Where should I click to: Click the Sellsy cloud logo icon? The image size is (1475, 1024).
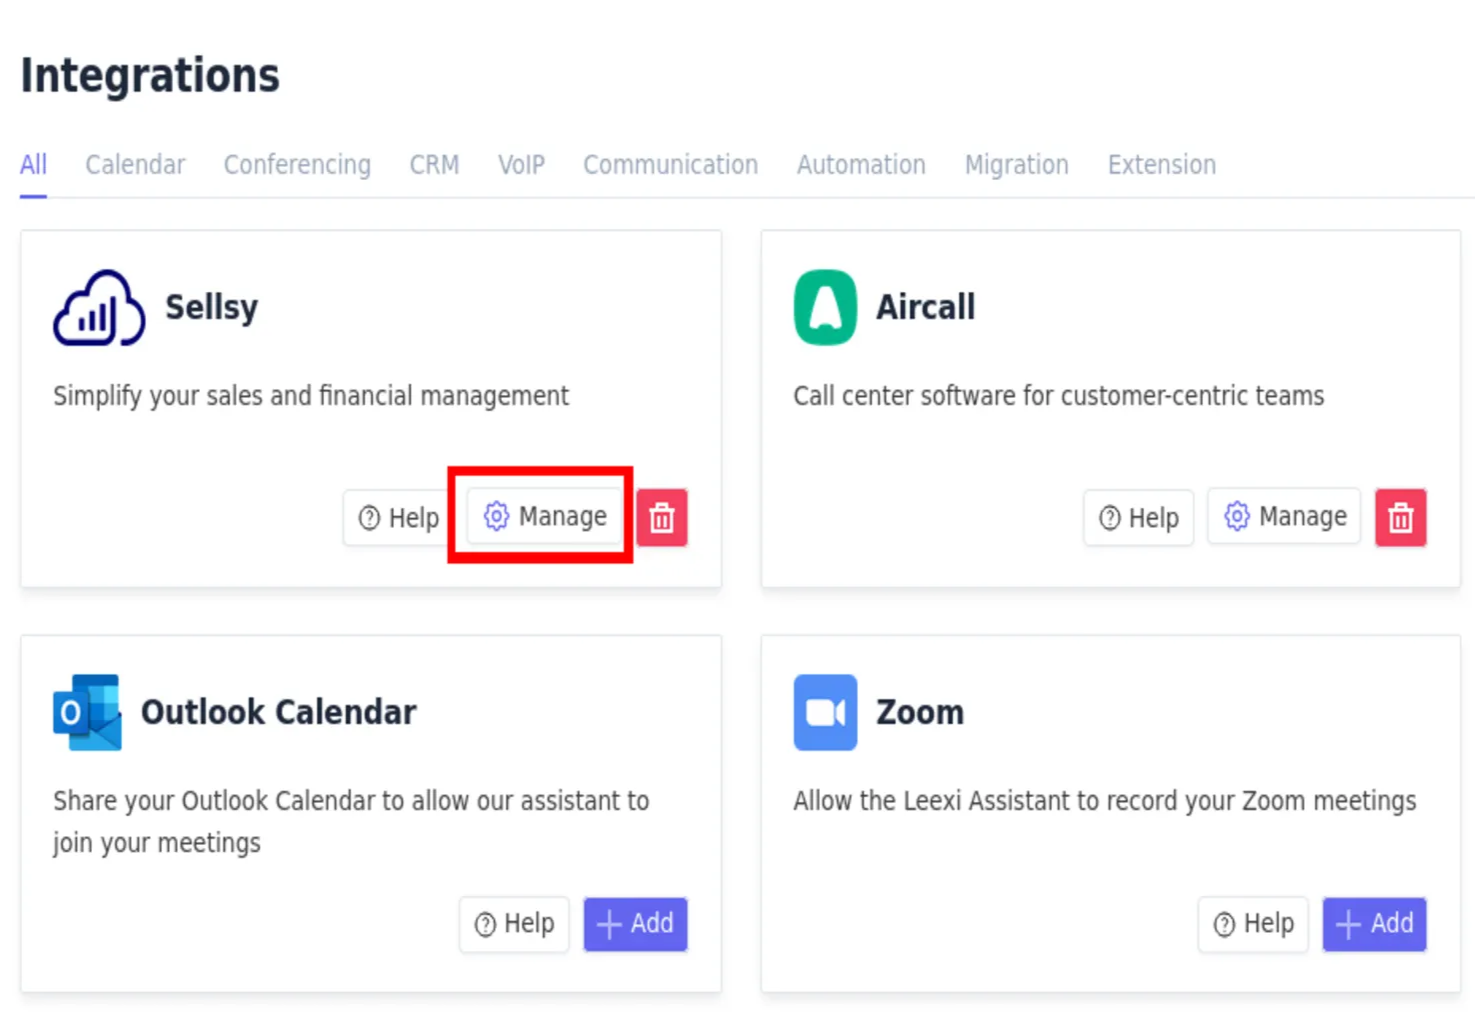click(x=99, y=308)
